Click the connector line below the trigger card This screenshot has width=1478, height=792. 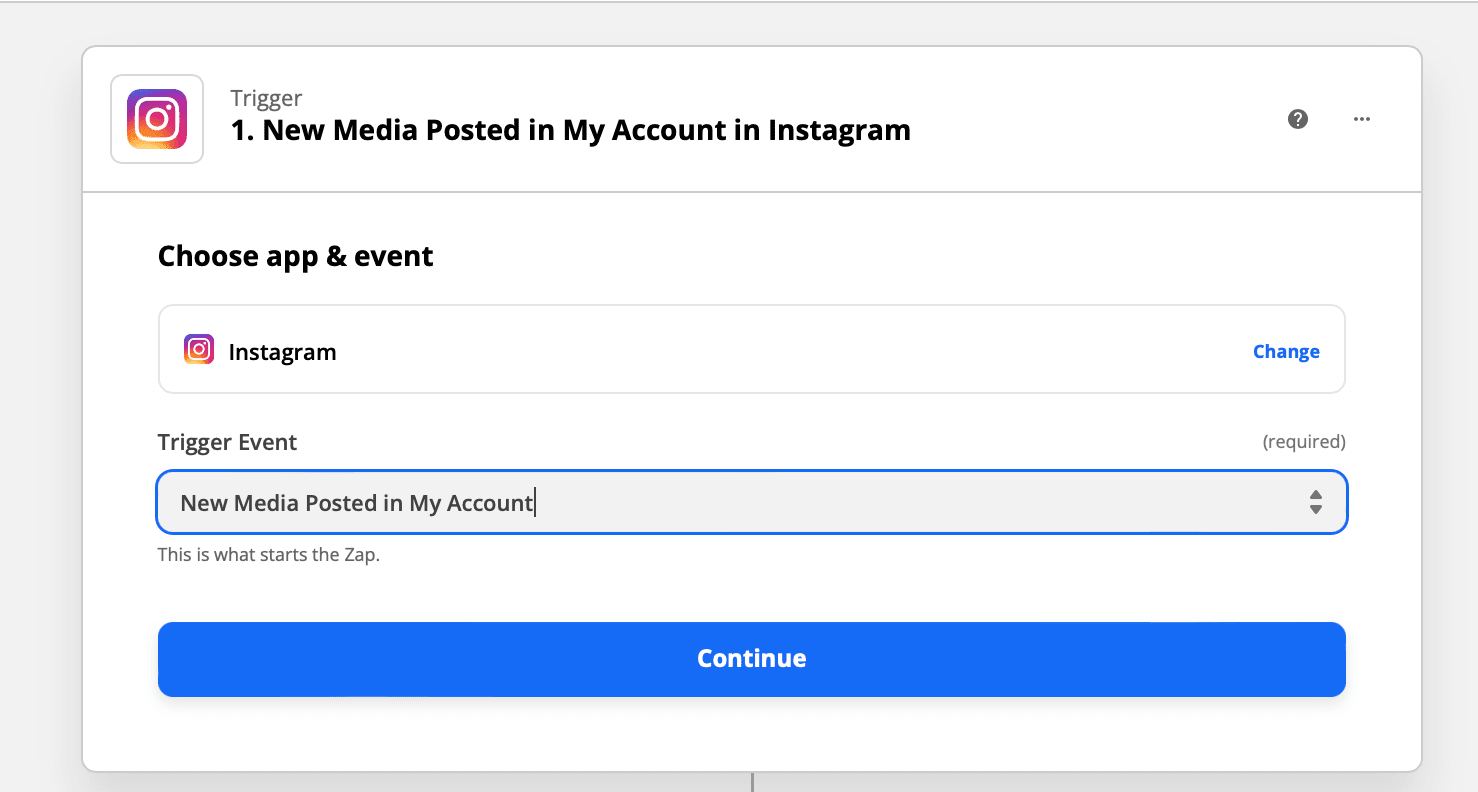click(x=752, y=782)
